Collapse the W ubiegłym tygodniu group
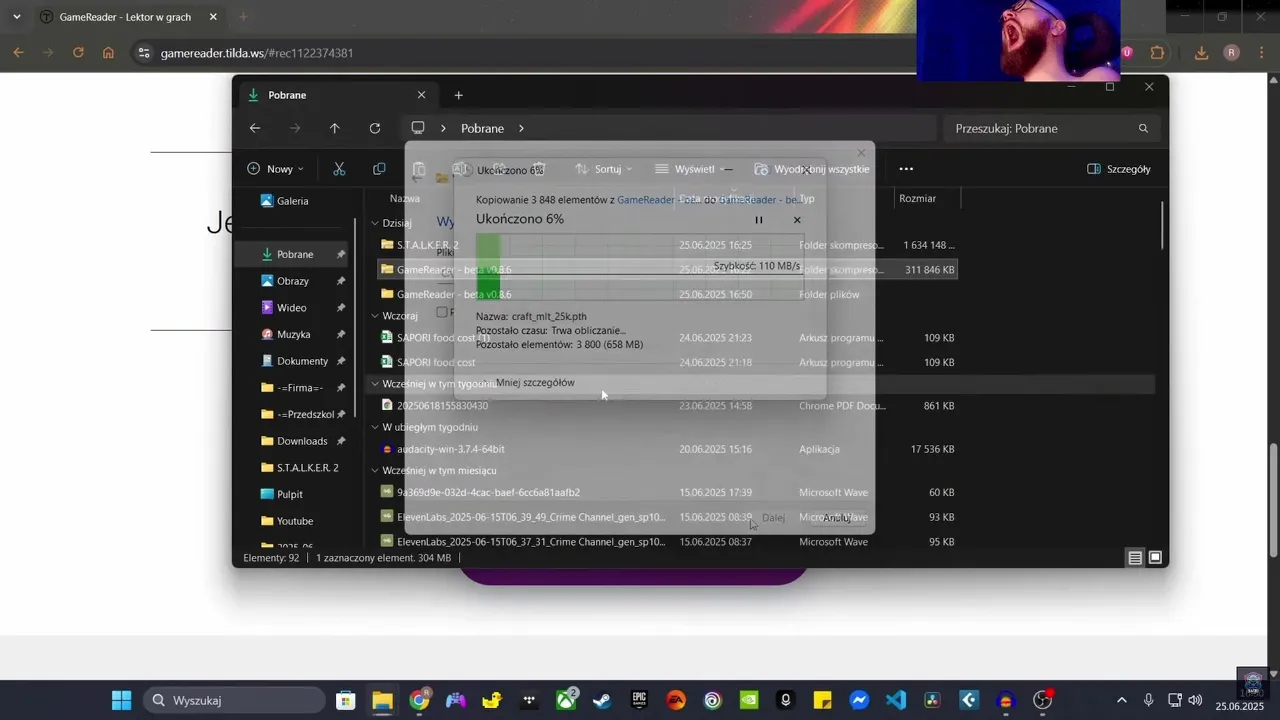 [x=375, y=427]
